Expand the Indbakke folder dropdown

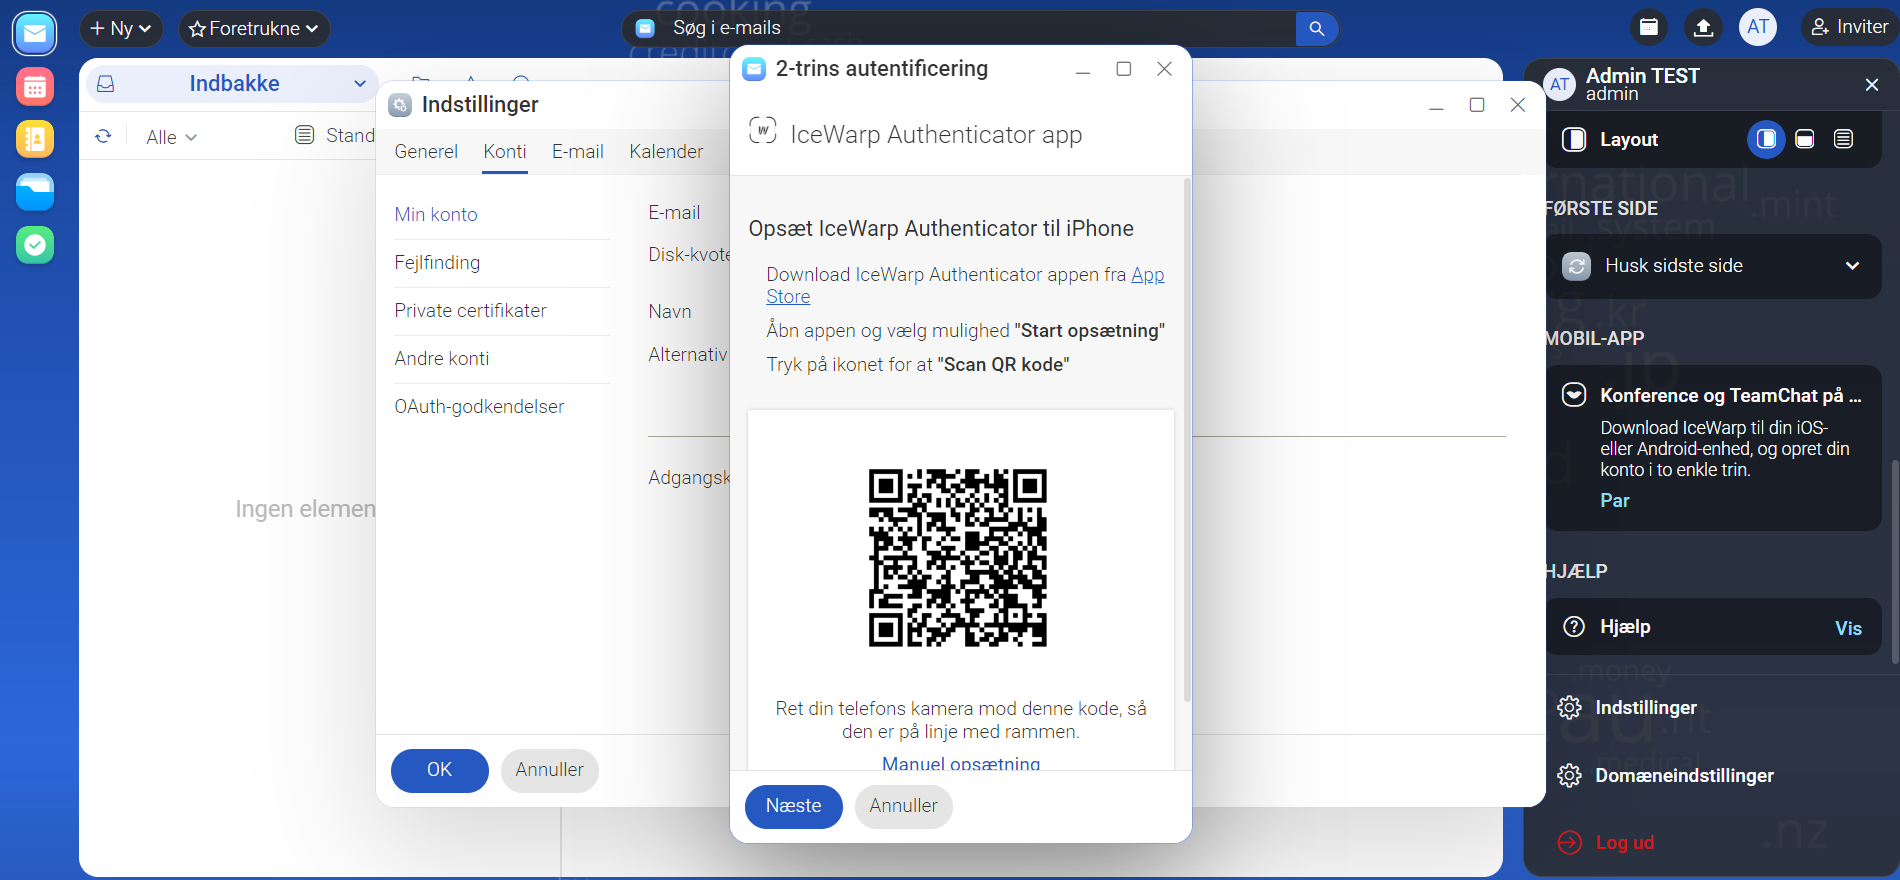pos(360,84)
